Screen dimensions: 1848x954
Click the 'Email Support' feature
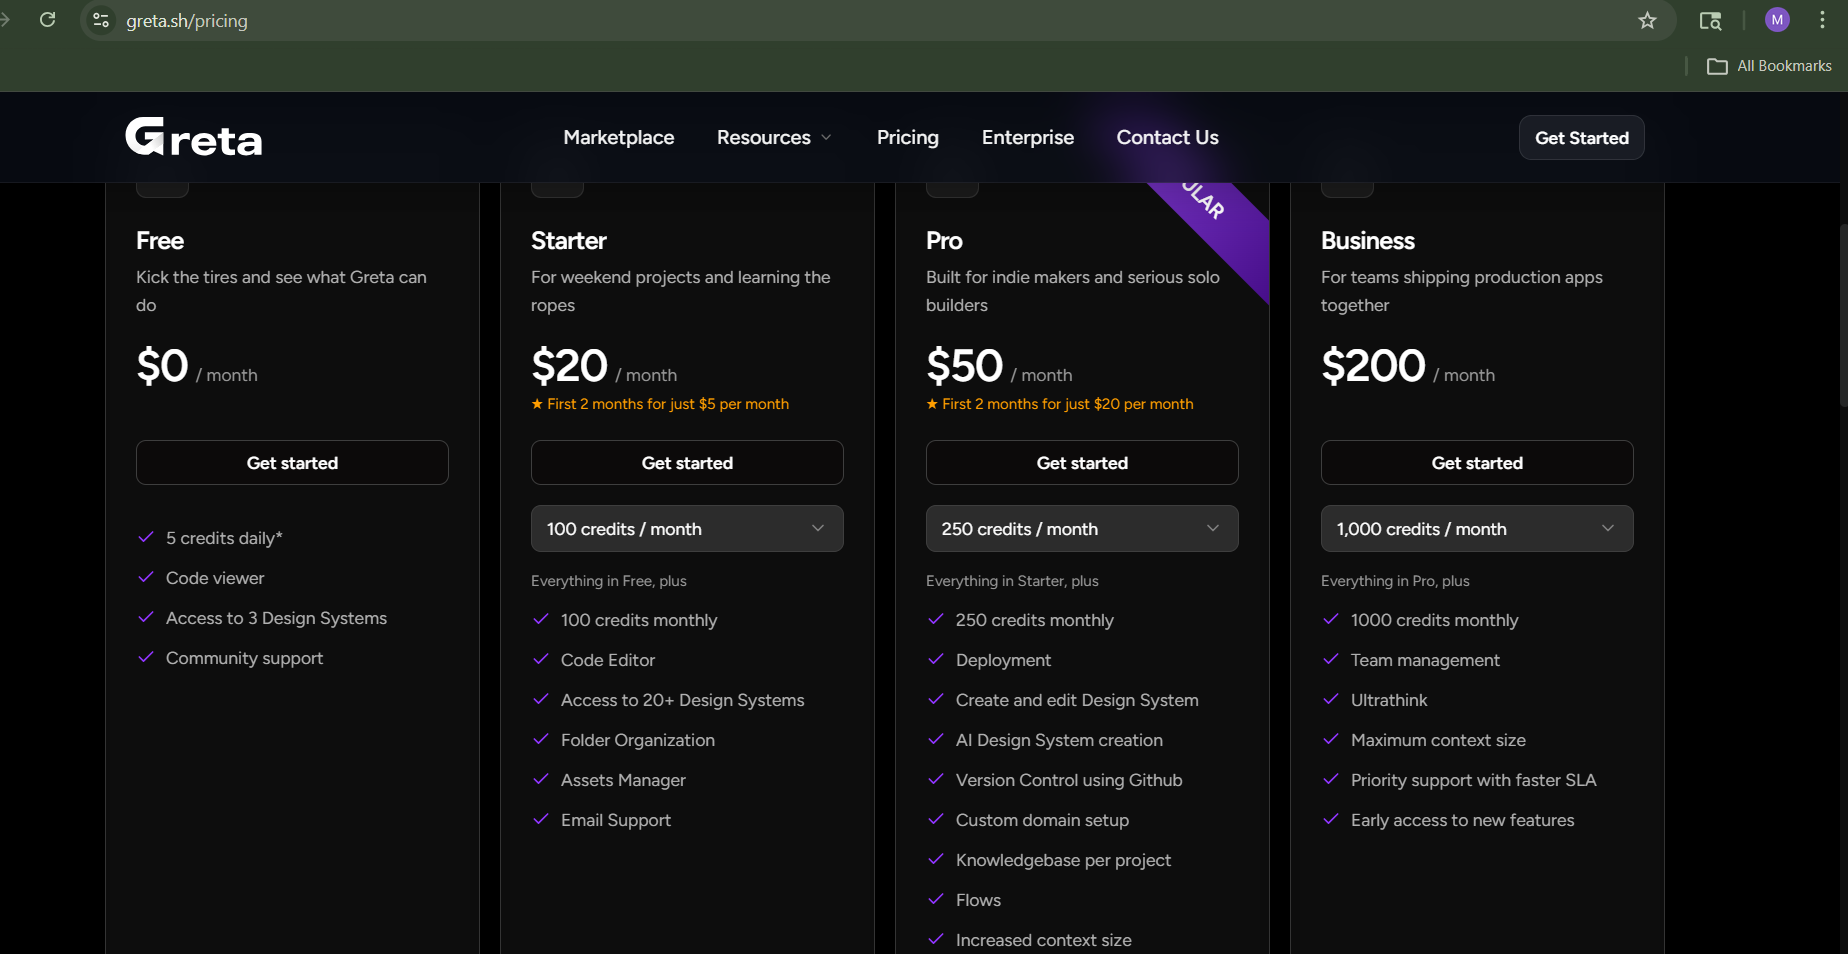[616, 820]
